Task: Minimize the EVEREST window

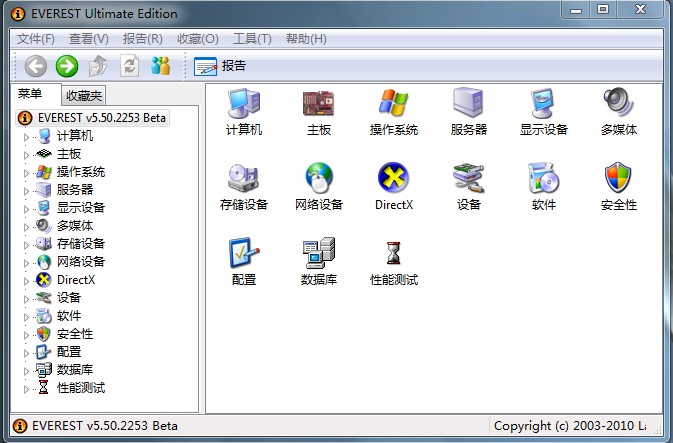Action: tap(576, 9)
